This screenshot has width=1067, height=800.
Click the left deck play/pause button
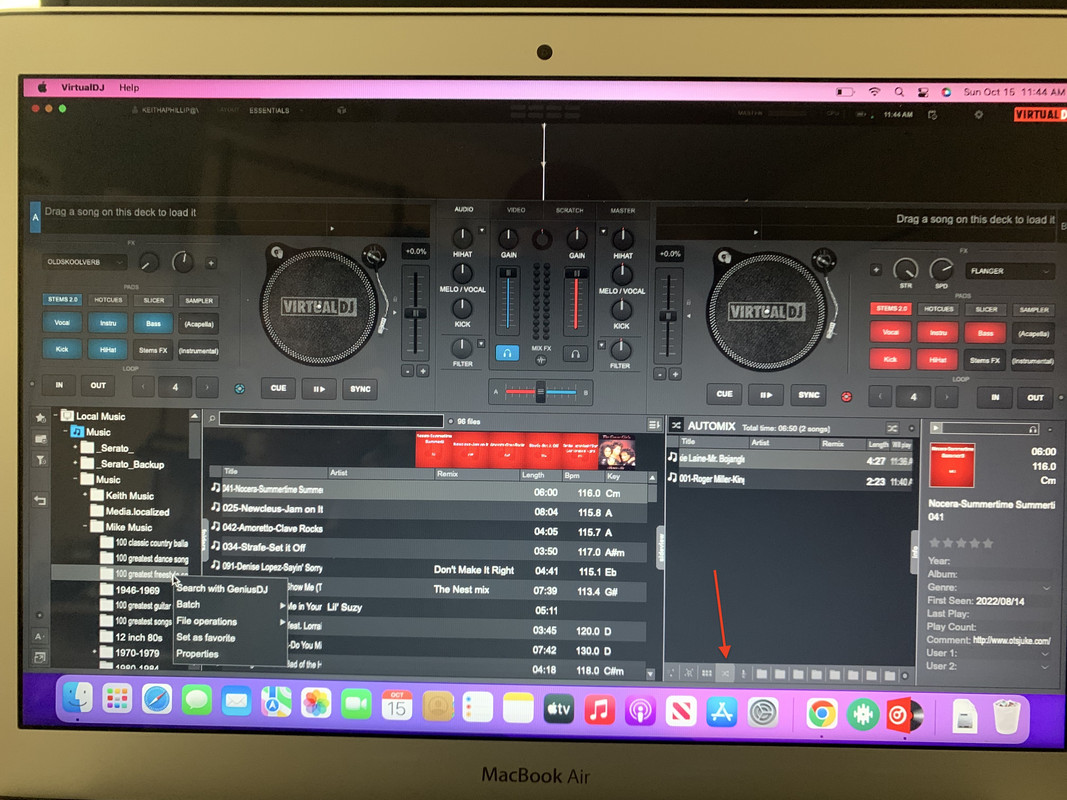[318, 389]
